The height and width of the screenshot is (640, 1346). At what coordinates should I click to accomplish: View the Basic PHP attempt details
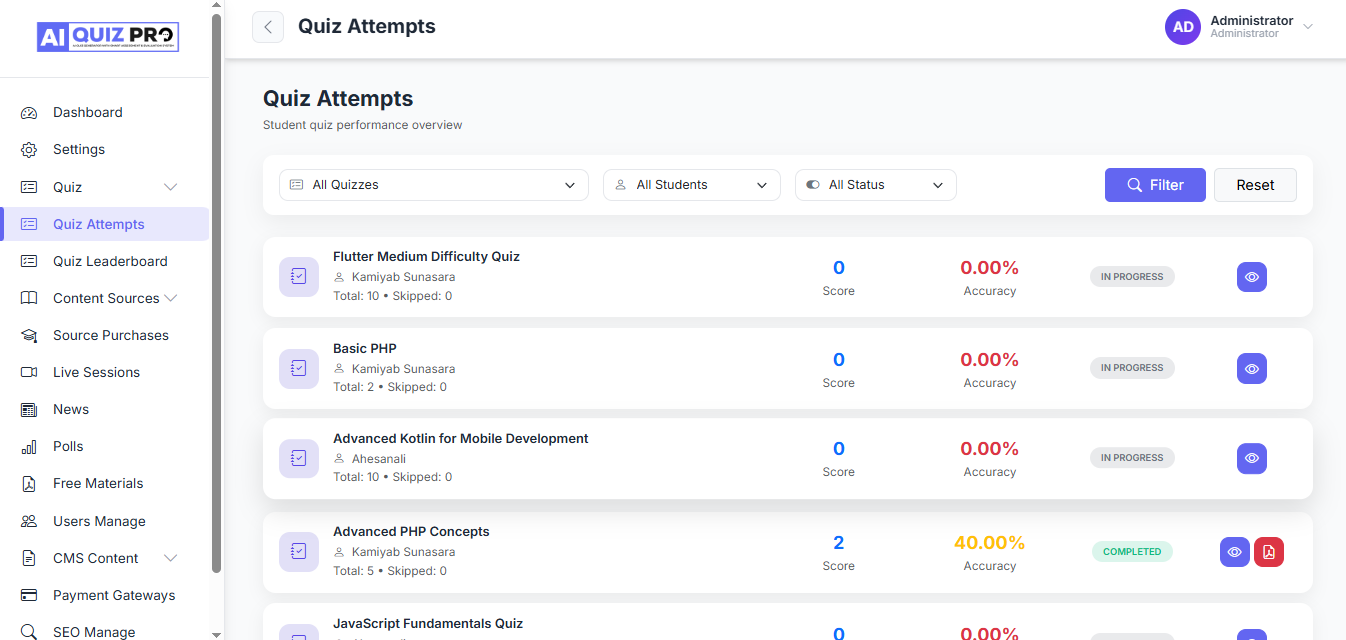pyautogui.click(x=1252, y=368)
